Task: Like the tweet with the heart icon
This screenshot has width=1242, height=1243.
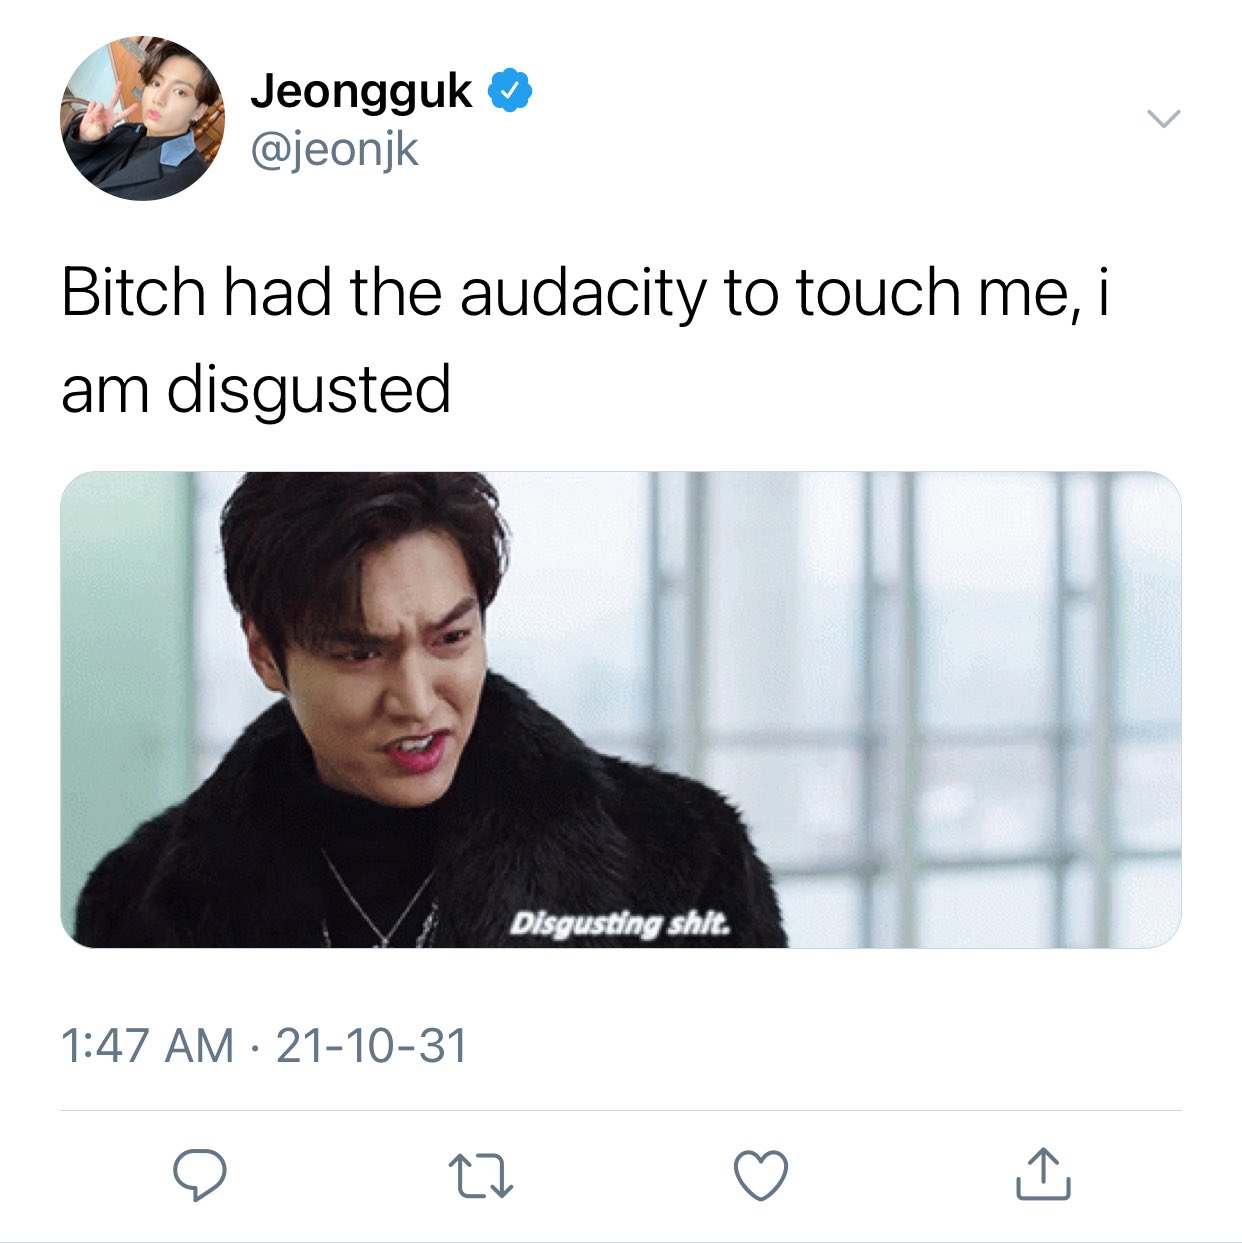Action: click(761, 1175)
